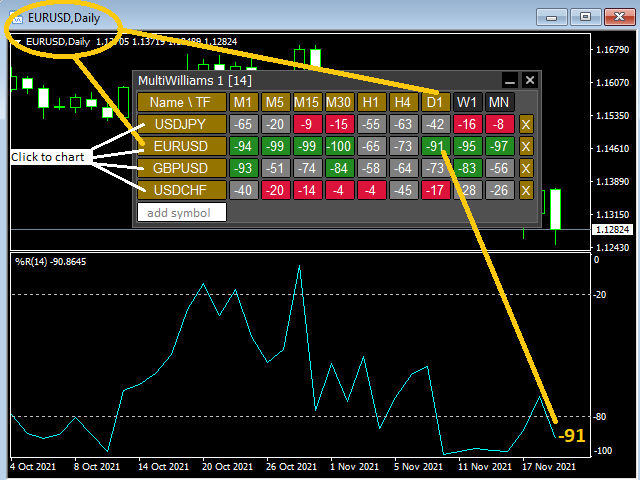Open USDCHF chart from symbol button

[182, 190]
